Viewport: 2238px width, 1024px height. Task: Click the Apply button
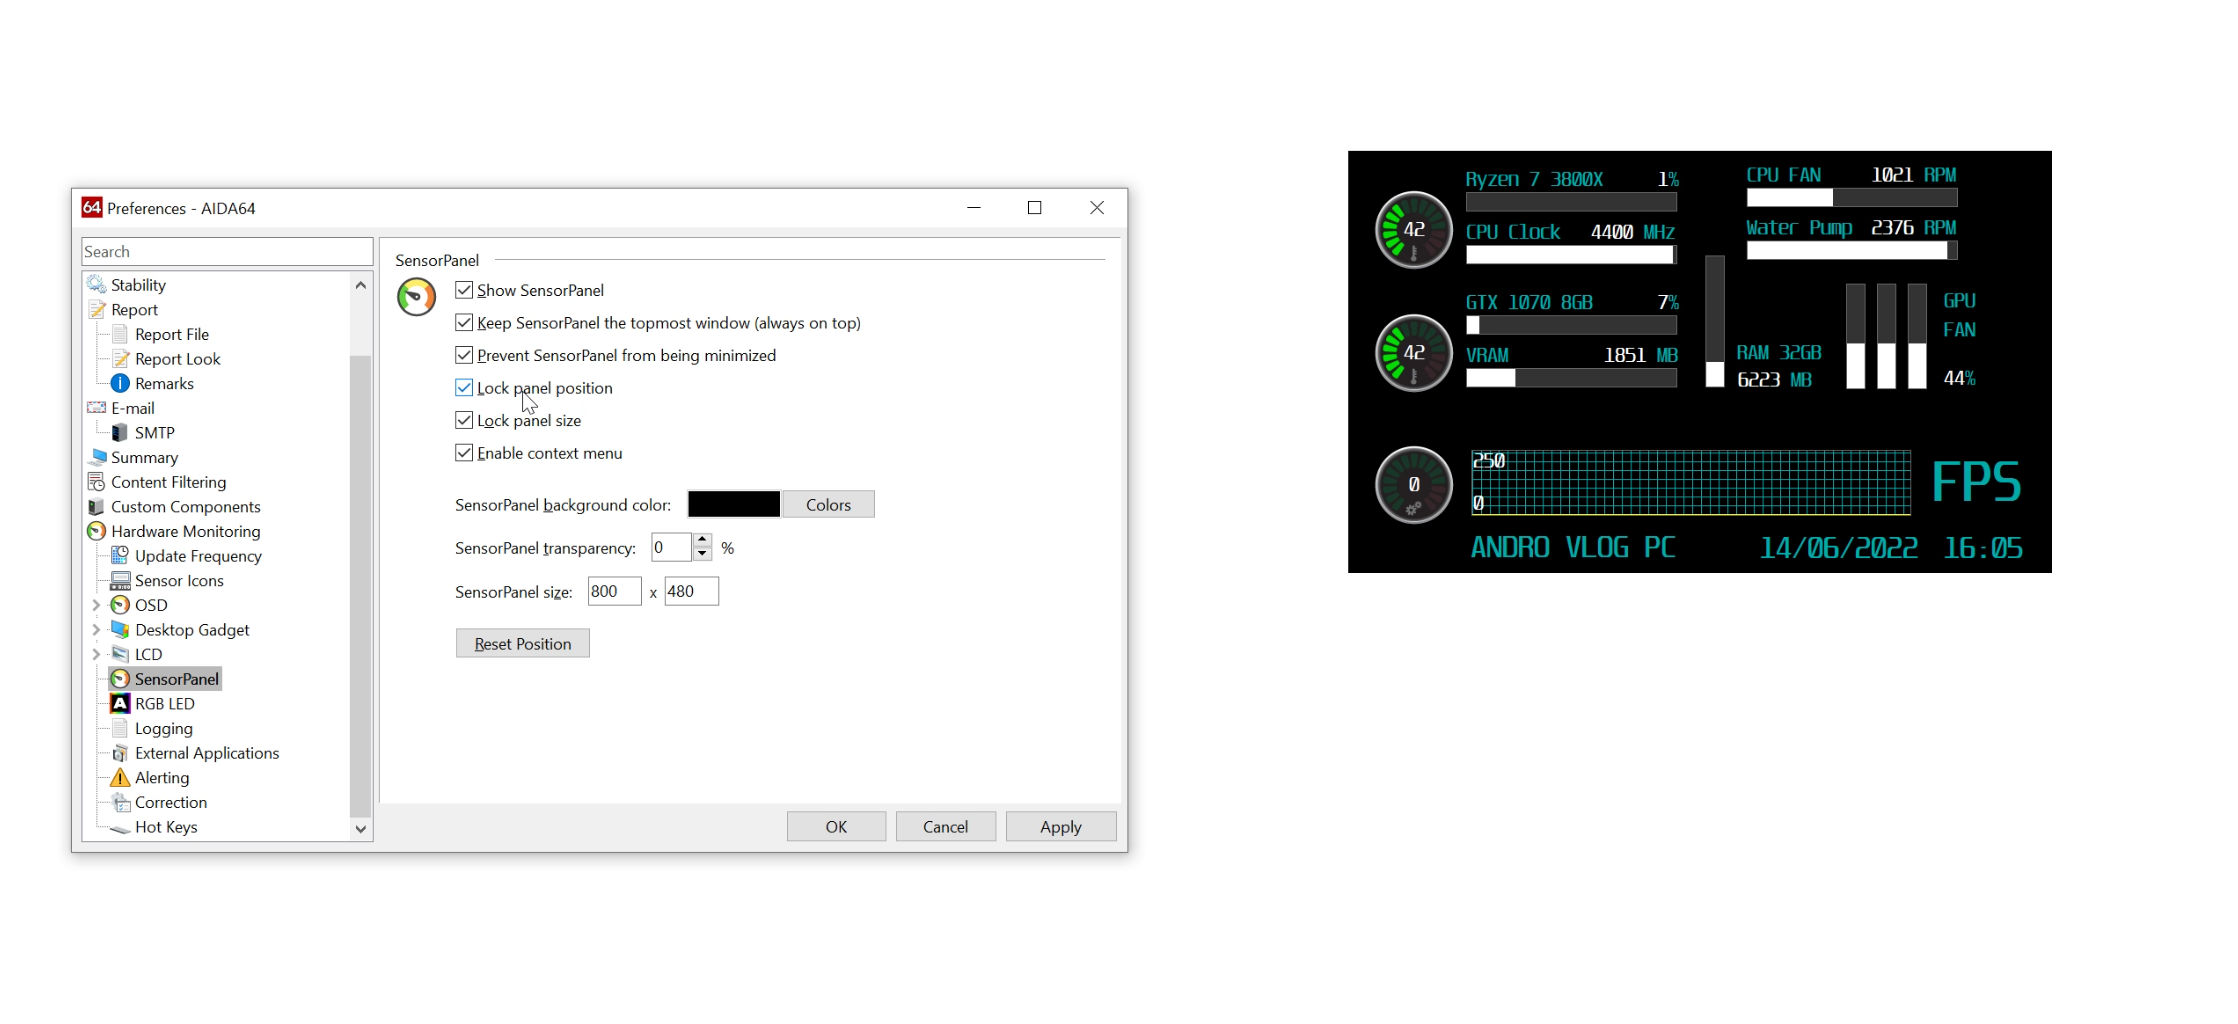pyautogui.click(x=1060, y=826)
